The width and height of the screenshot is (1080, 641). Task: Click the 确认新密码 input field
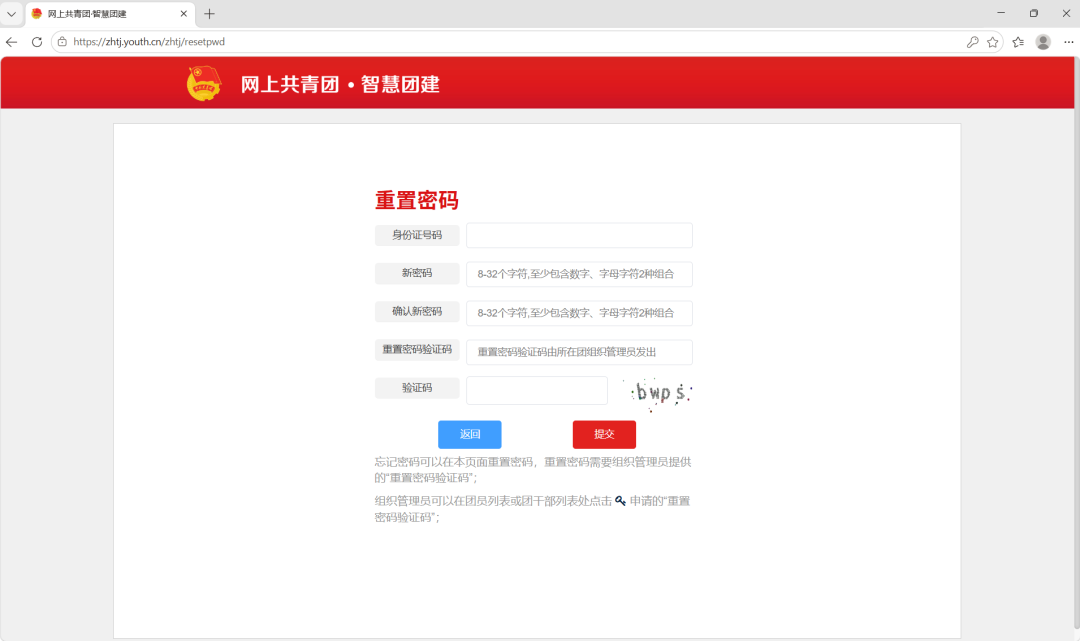579,313
